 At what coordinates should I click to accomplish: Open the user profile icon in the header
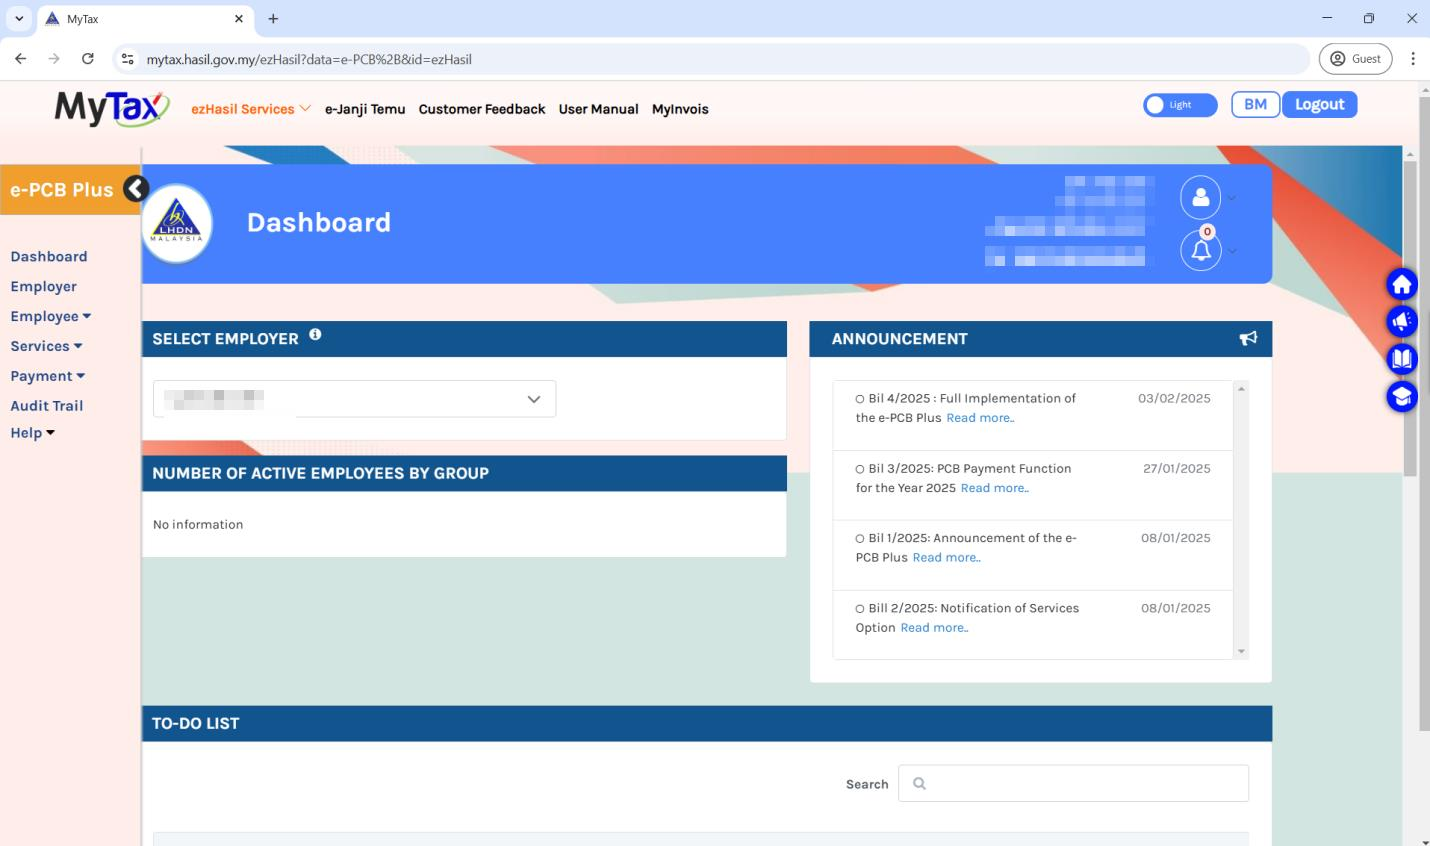tap(1201, 197)
